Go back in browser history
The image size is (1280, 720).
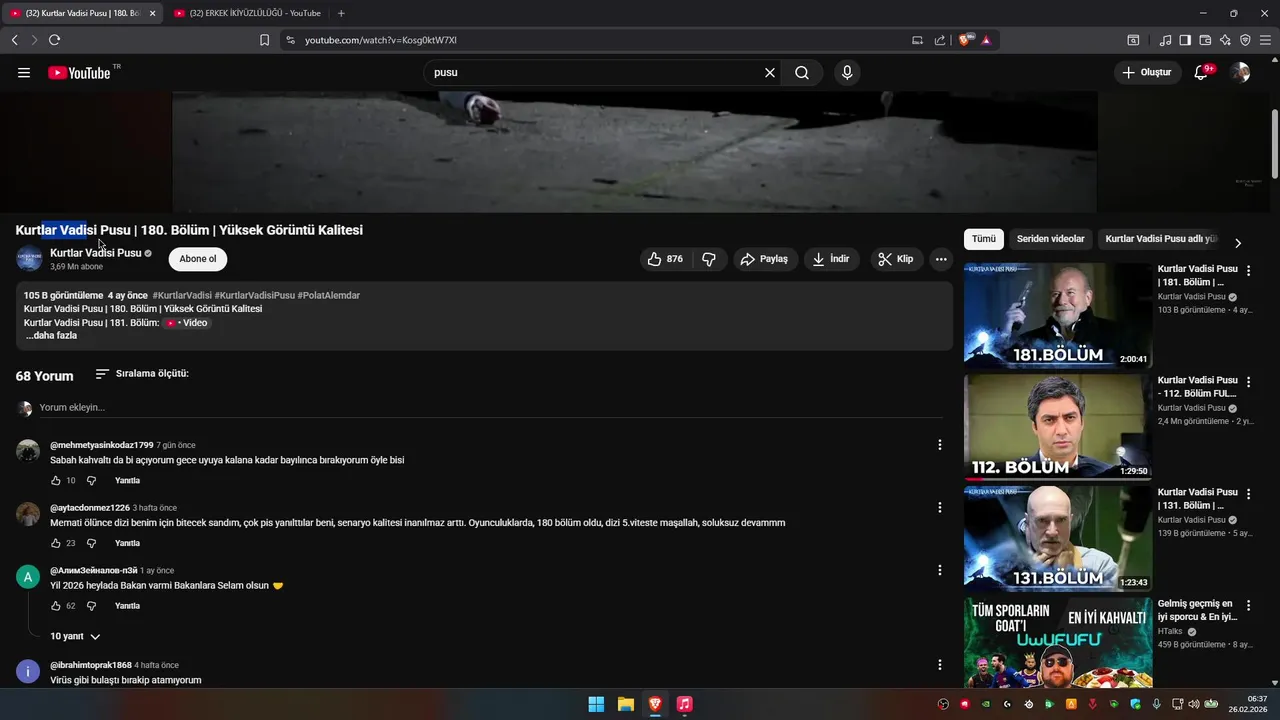tap(14, 40)
